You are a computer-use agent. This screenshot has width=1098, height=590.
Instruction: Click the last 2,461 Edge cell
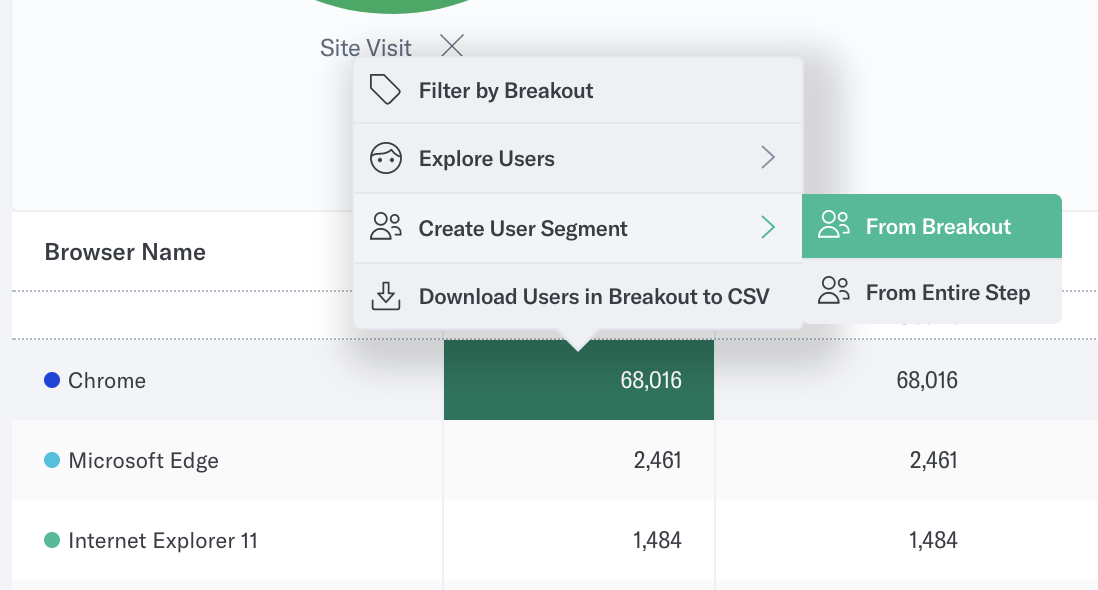coord(933,460)
